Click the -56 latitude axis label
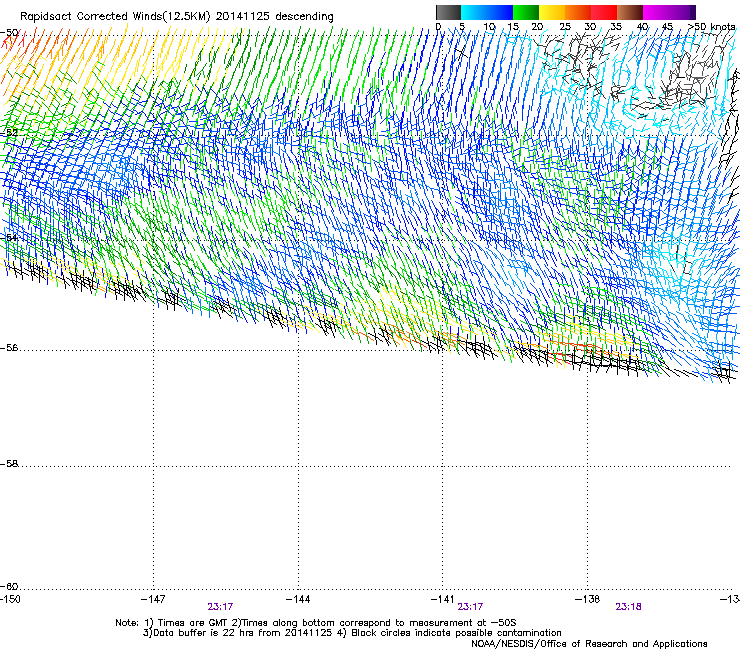The height and width of the screenshot is (650, 740). point(9,348)
